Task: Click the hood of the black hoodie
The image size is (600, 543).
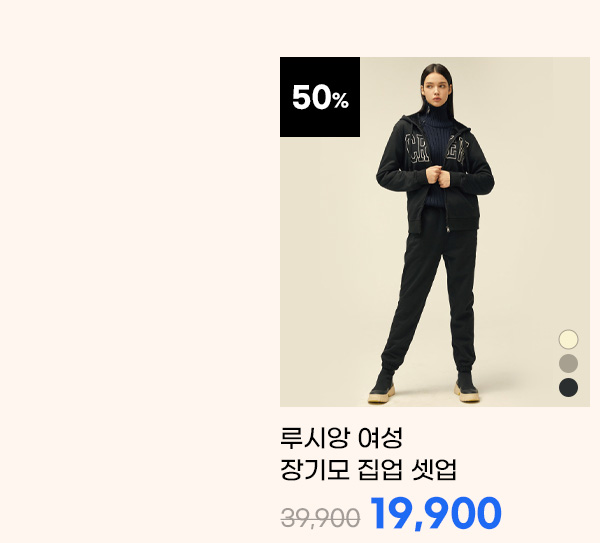Action: coord(403,124)
